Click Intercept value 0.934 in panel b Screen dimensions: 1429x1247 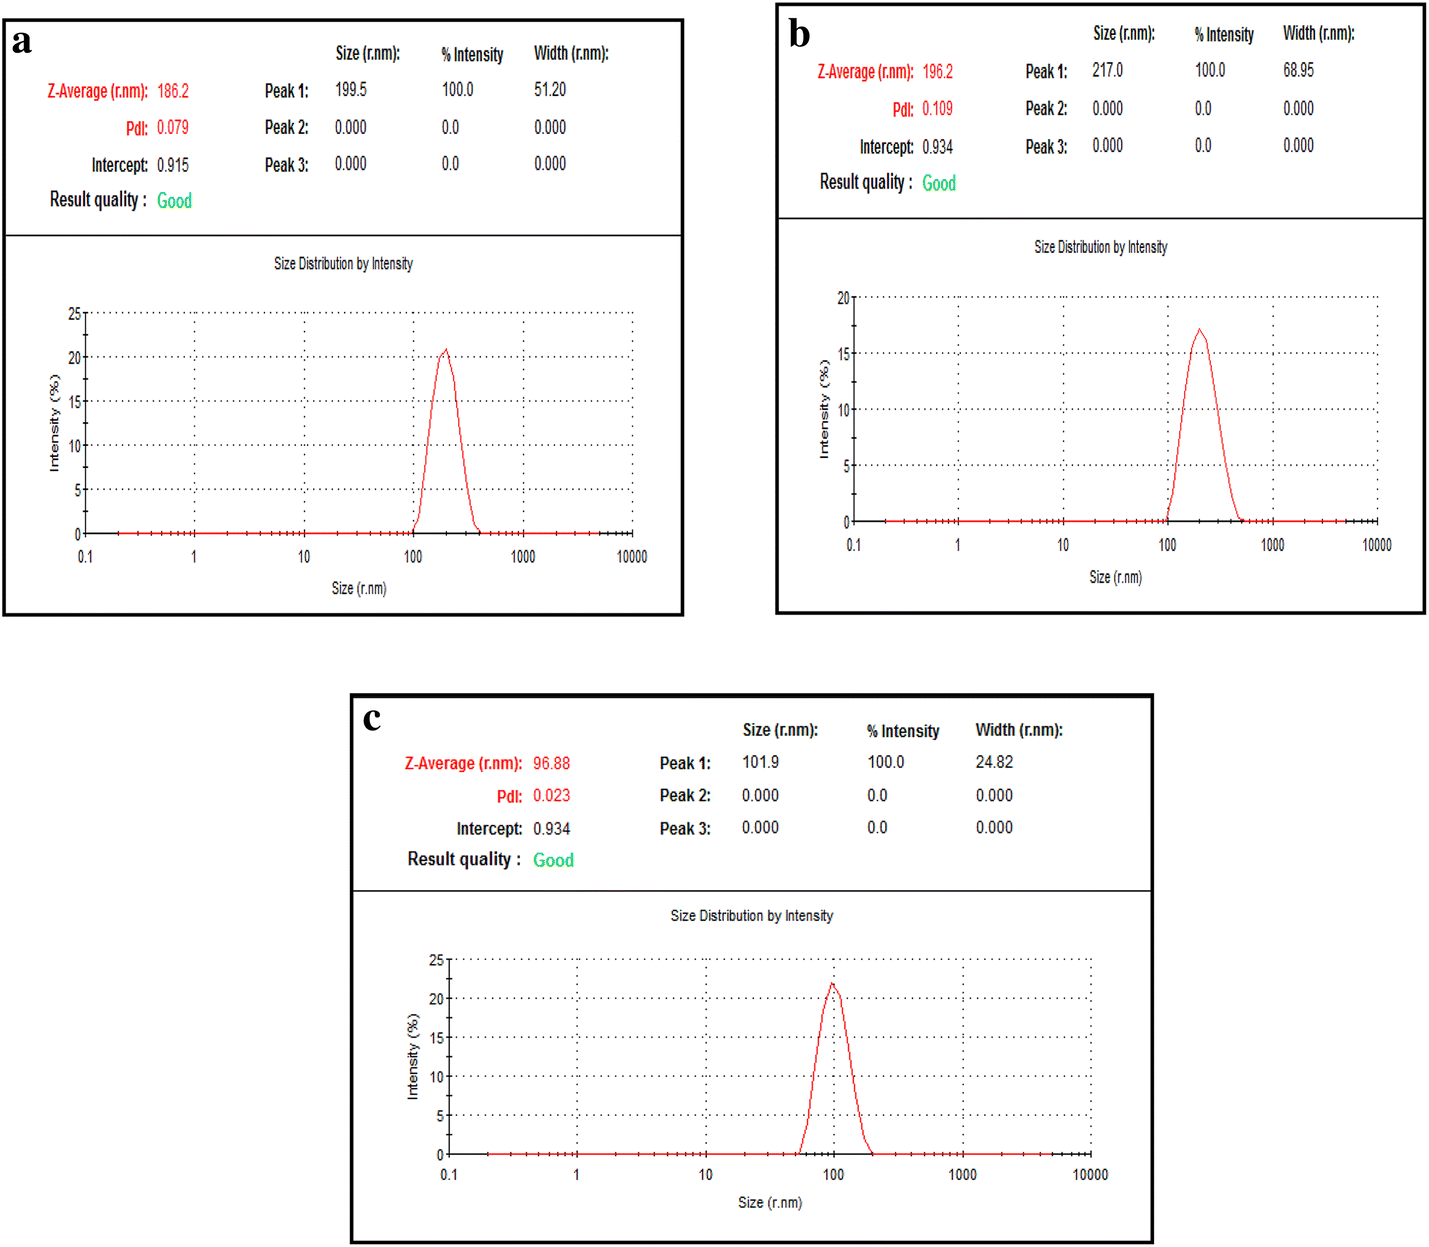938,147
